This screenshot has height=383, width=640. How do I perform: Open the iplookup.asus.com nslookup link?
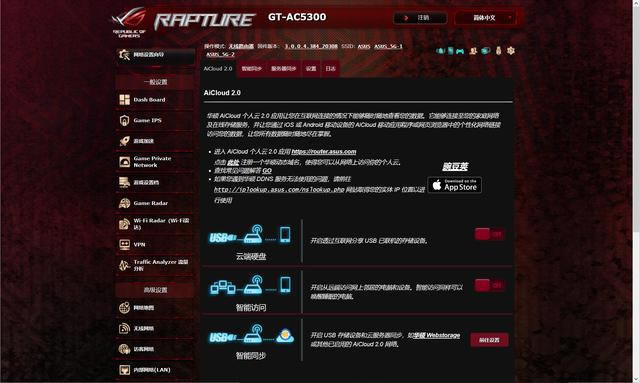point(279,190)
